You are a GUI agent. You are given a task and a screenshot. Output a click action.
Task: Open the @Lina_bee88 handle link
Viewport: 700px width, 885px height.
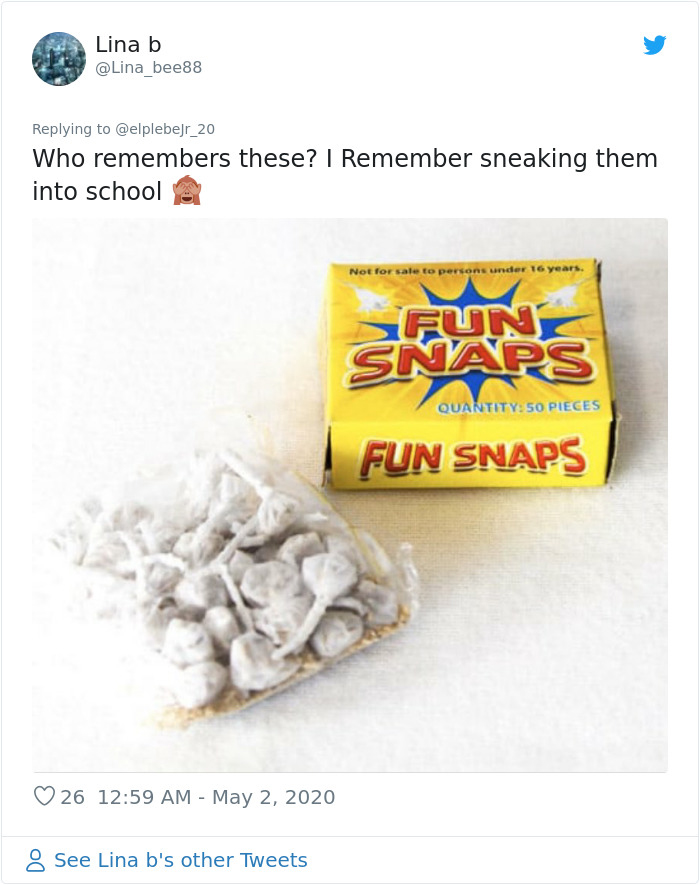(148, 68)
